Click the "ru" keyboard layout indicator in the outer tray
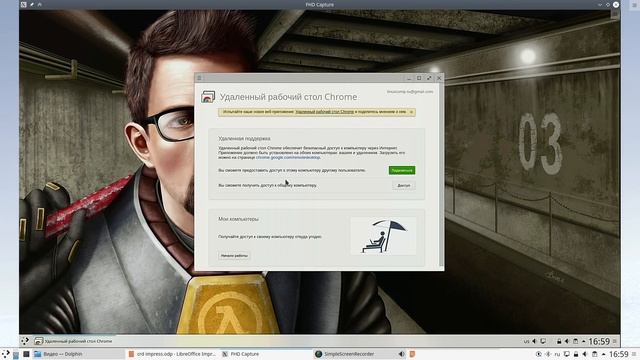This screenshot has height=360, width=640. [558, 354]
